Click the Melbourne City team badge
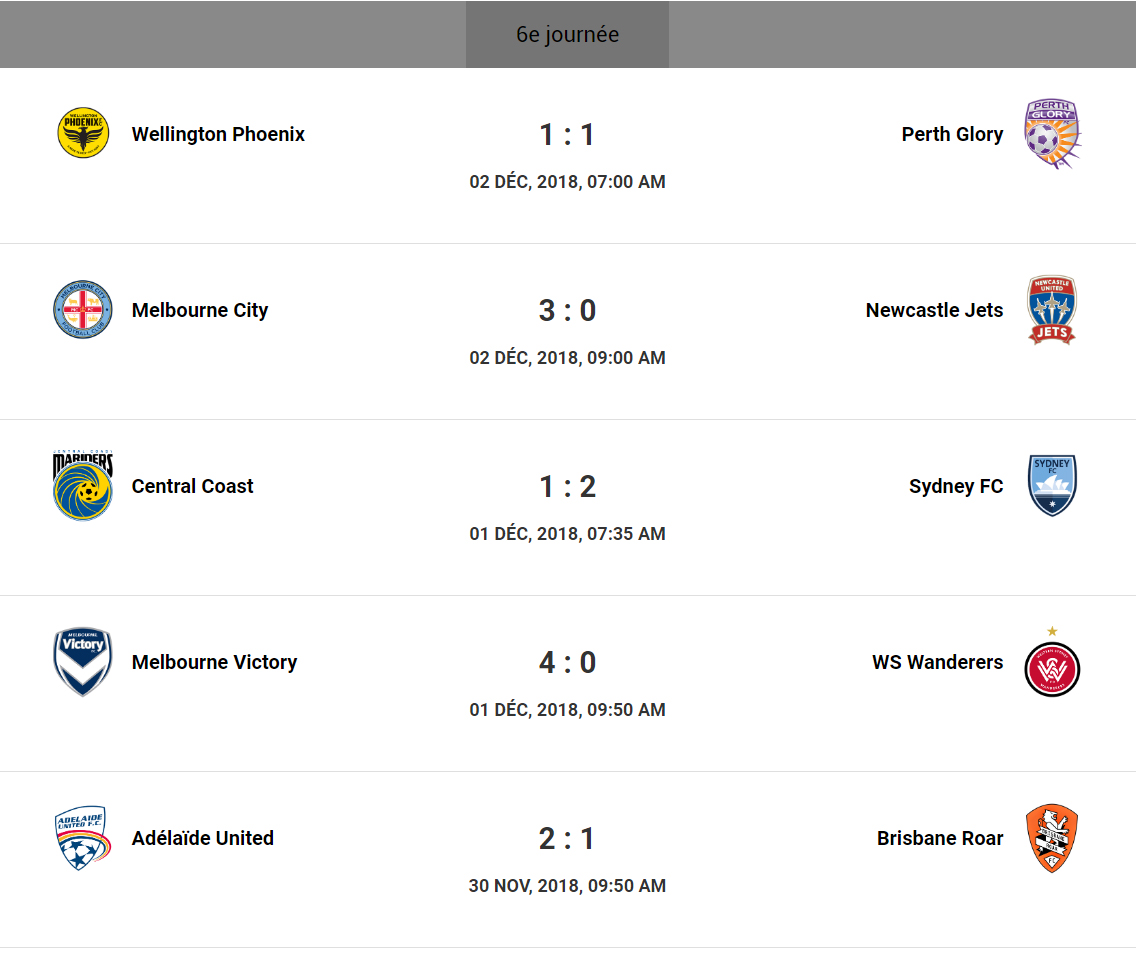 [83, 310]
